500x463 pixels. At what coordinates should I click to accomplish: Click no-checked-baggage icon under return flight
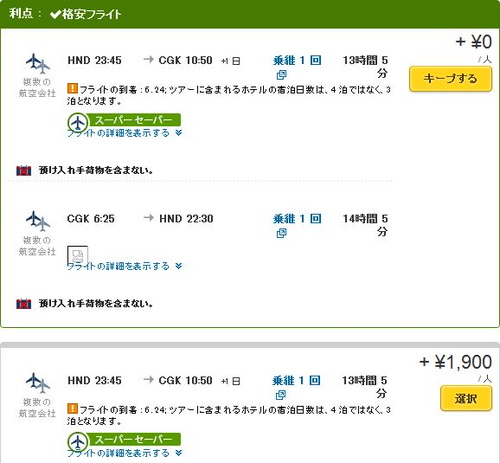point(24,304)
